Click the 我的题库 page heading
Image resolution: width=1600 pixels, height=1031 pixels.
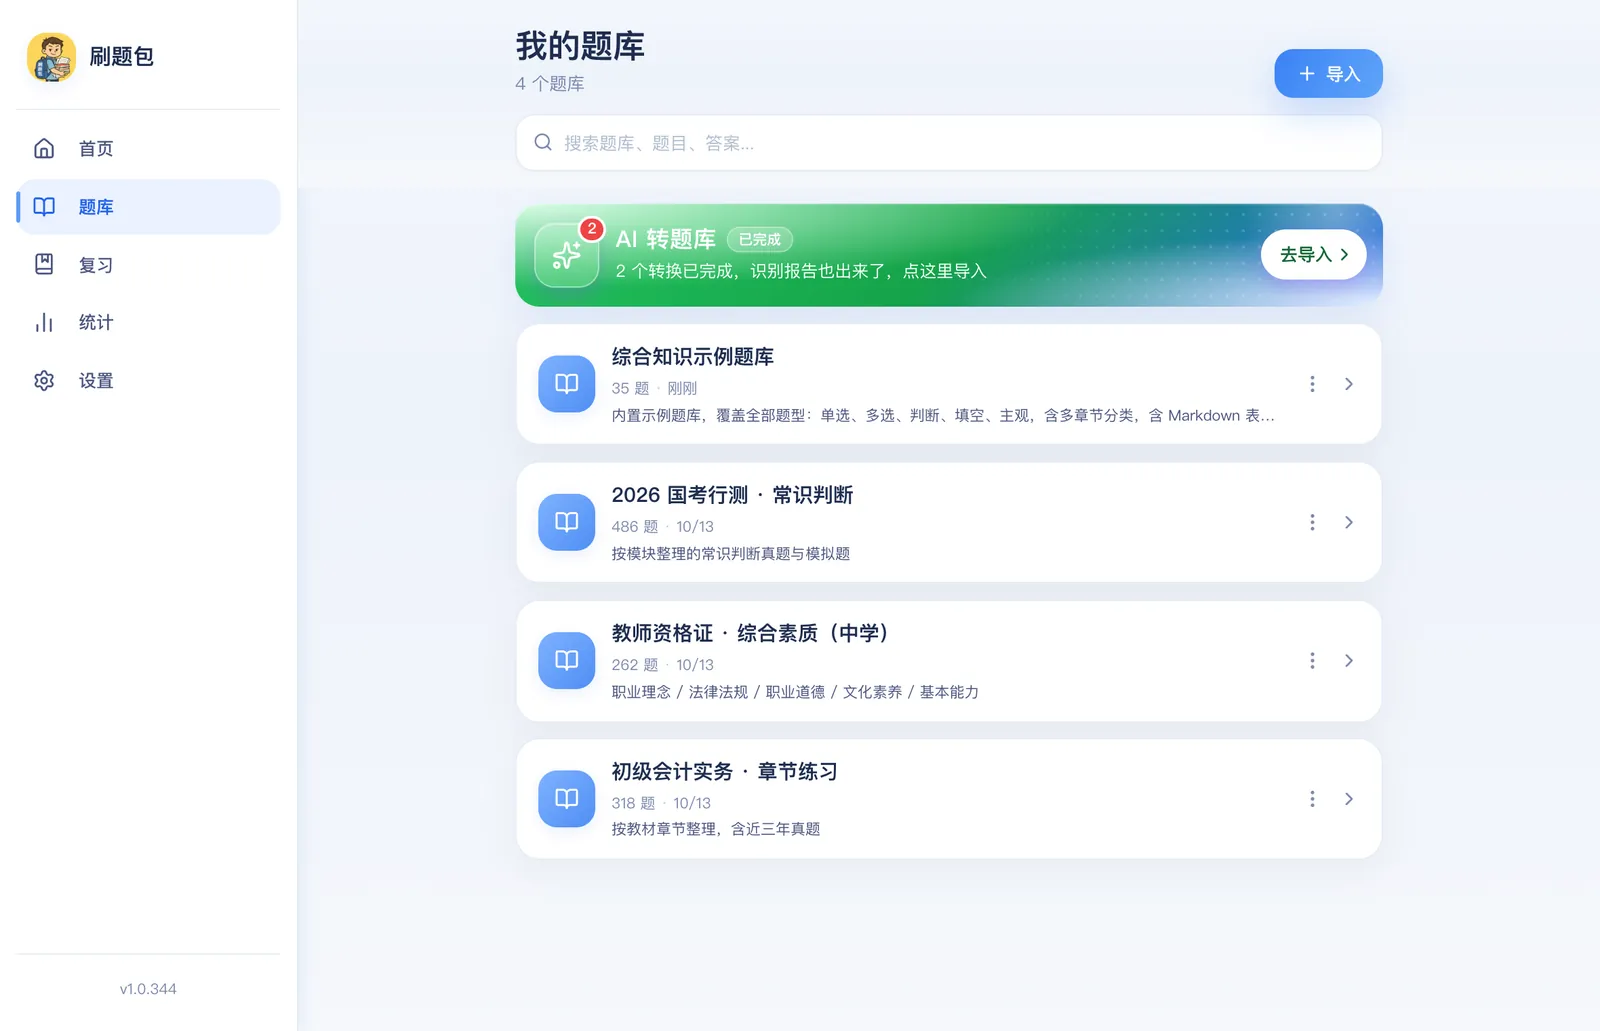580,46
